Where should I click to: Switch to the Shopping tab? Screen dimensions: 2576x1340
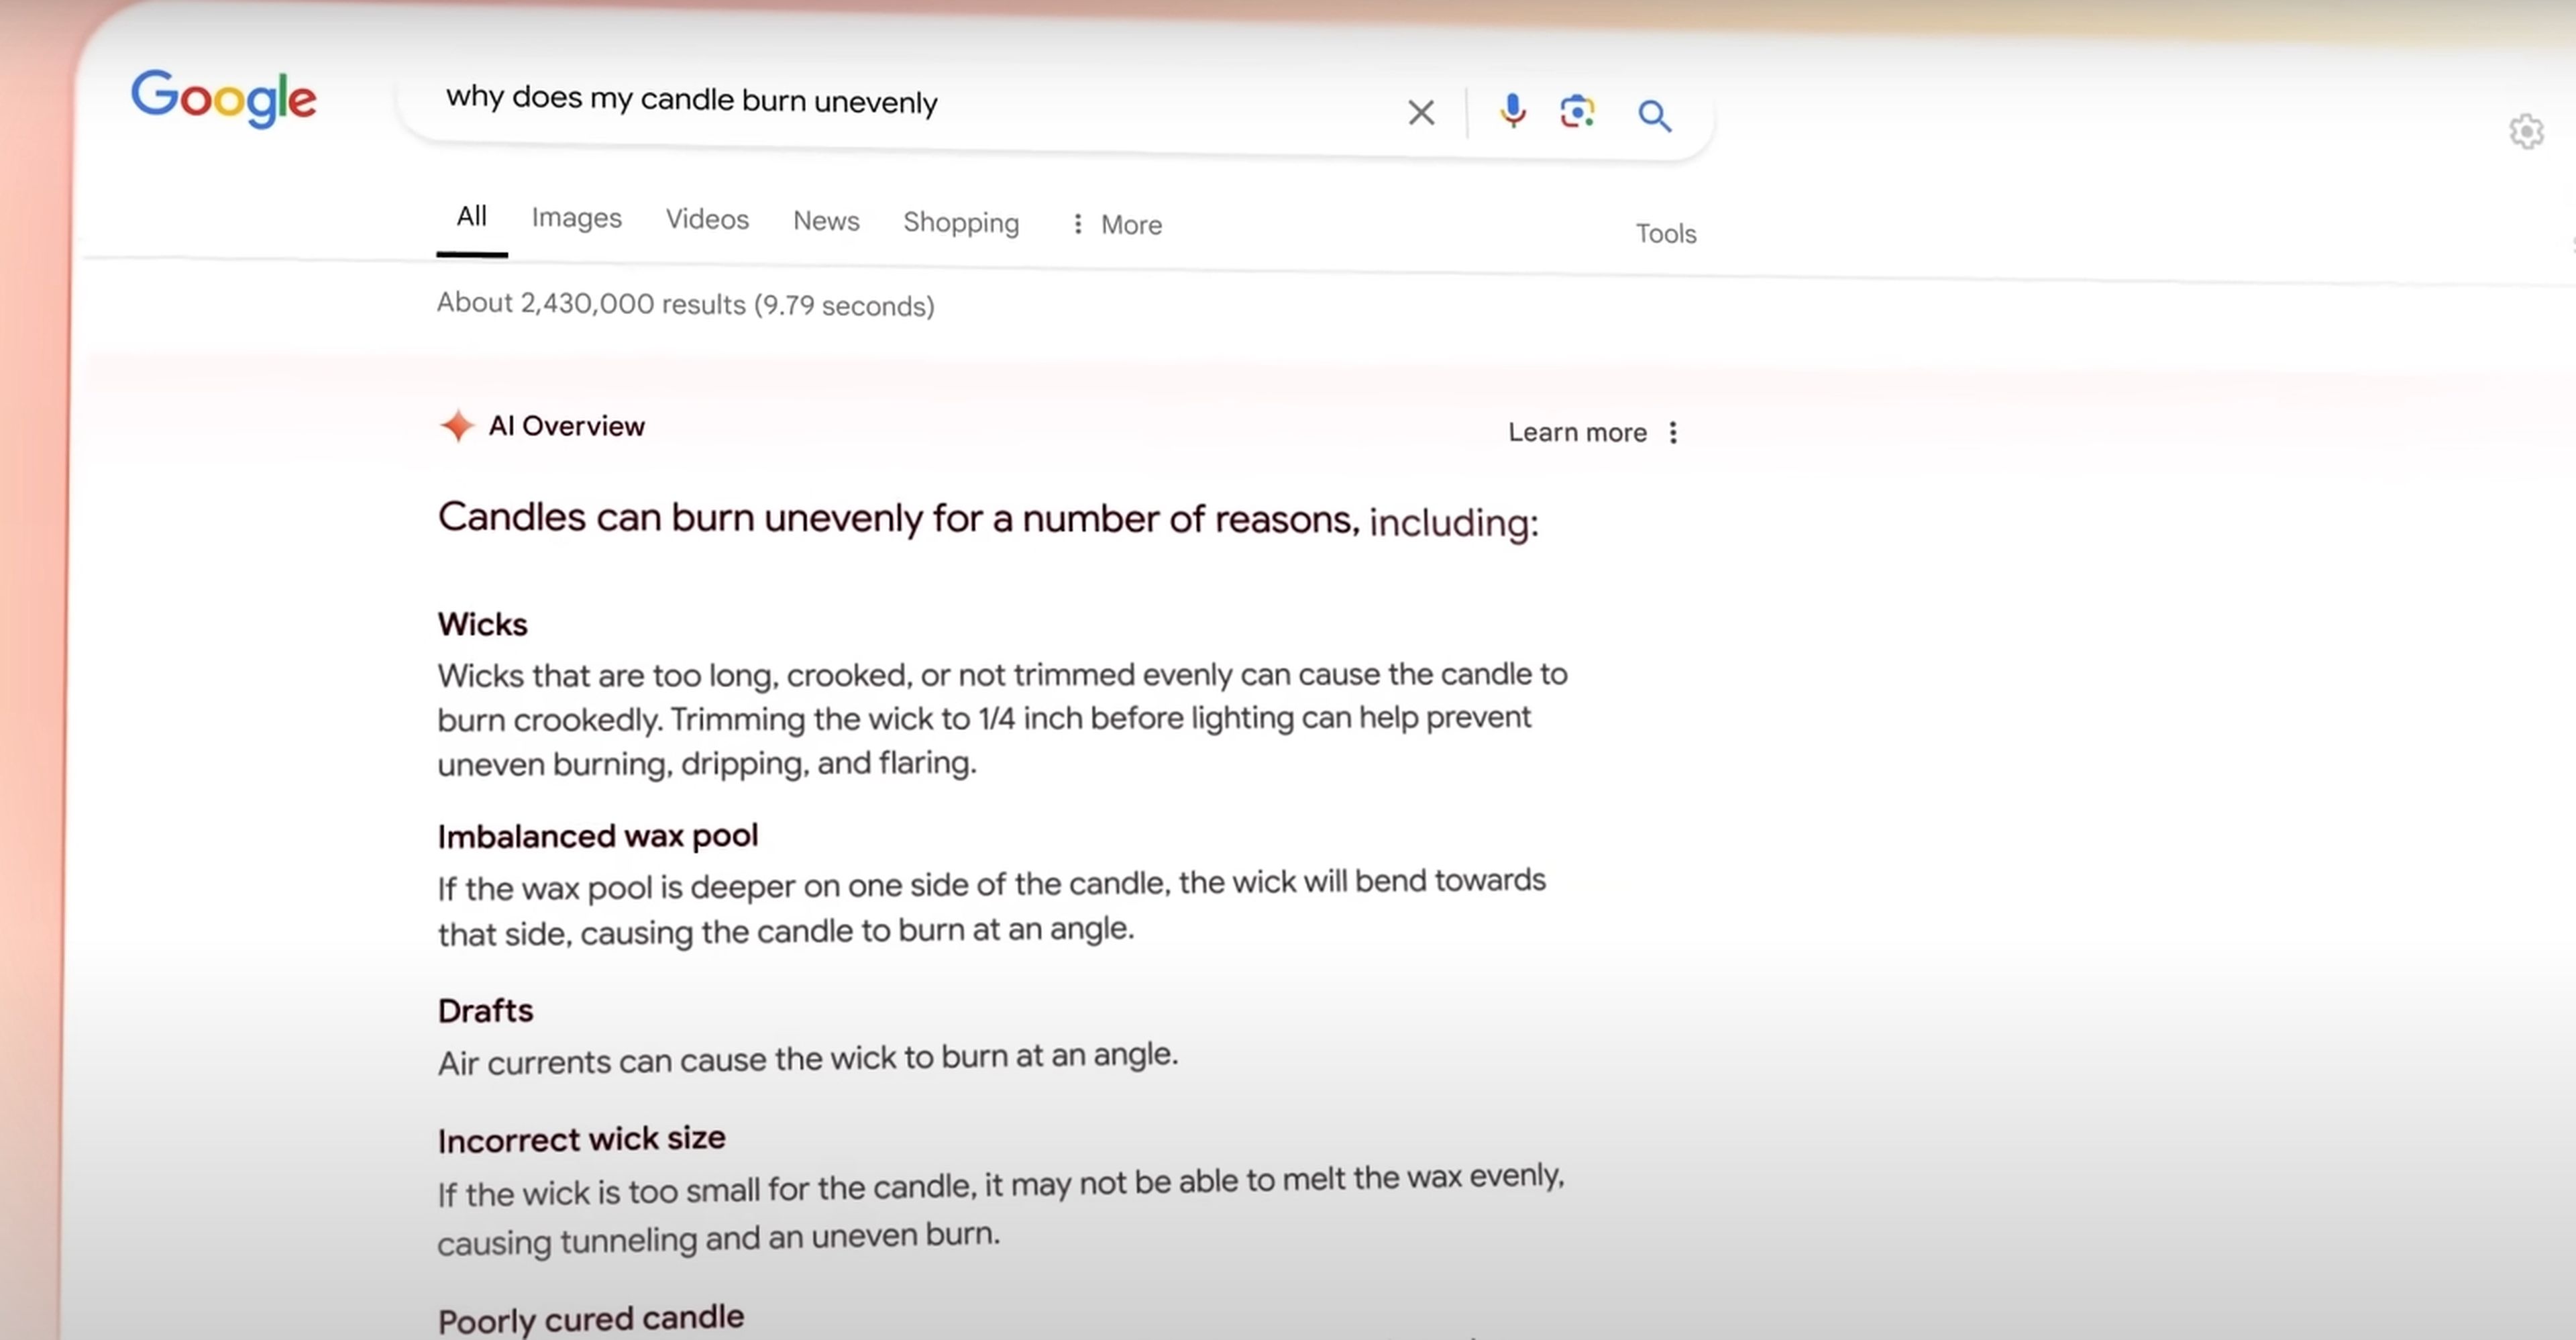click(961, 223)
